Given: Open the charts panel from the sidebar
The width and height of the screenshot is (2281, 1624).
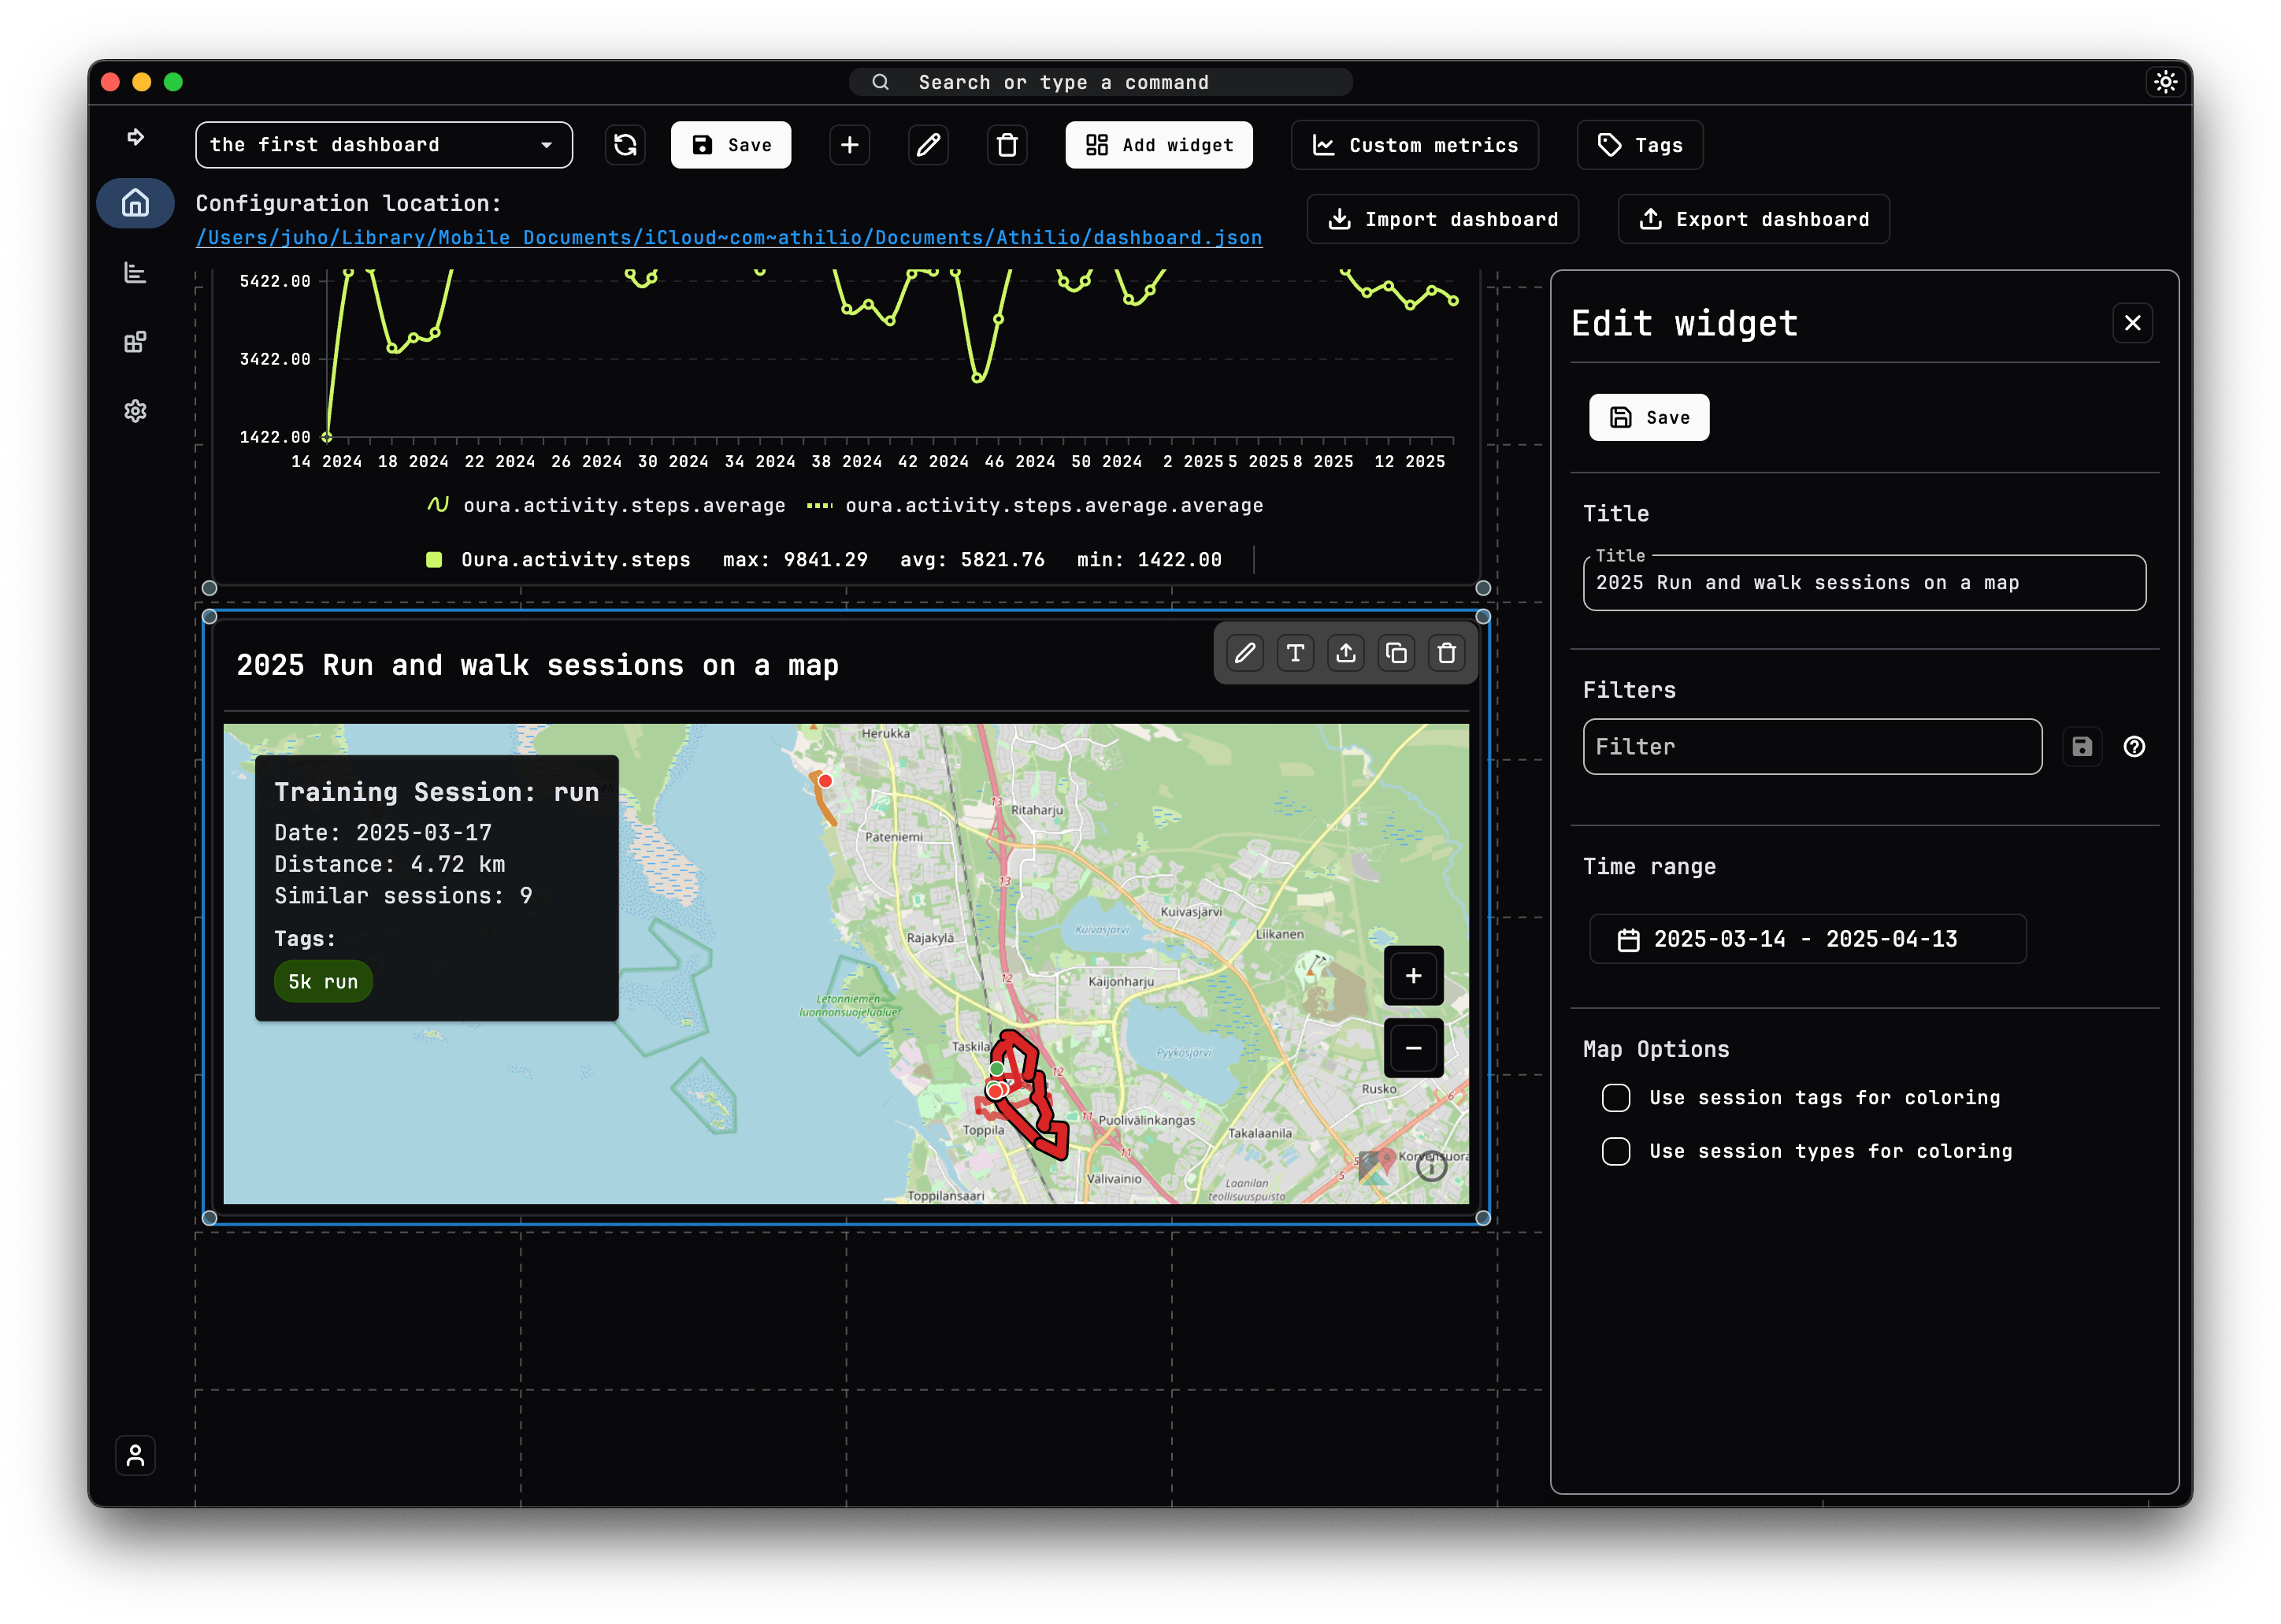Looking at the screenshot, I should 135,272.
